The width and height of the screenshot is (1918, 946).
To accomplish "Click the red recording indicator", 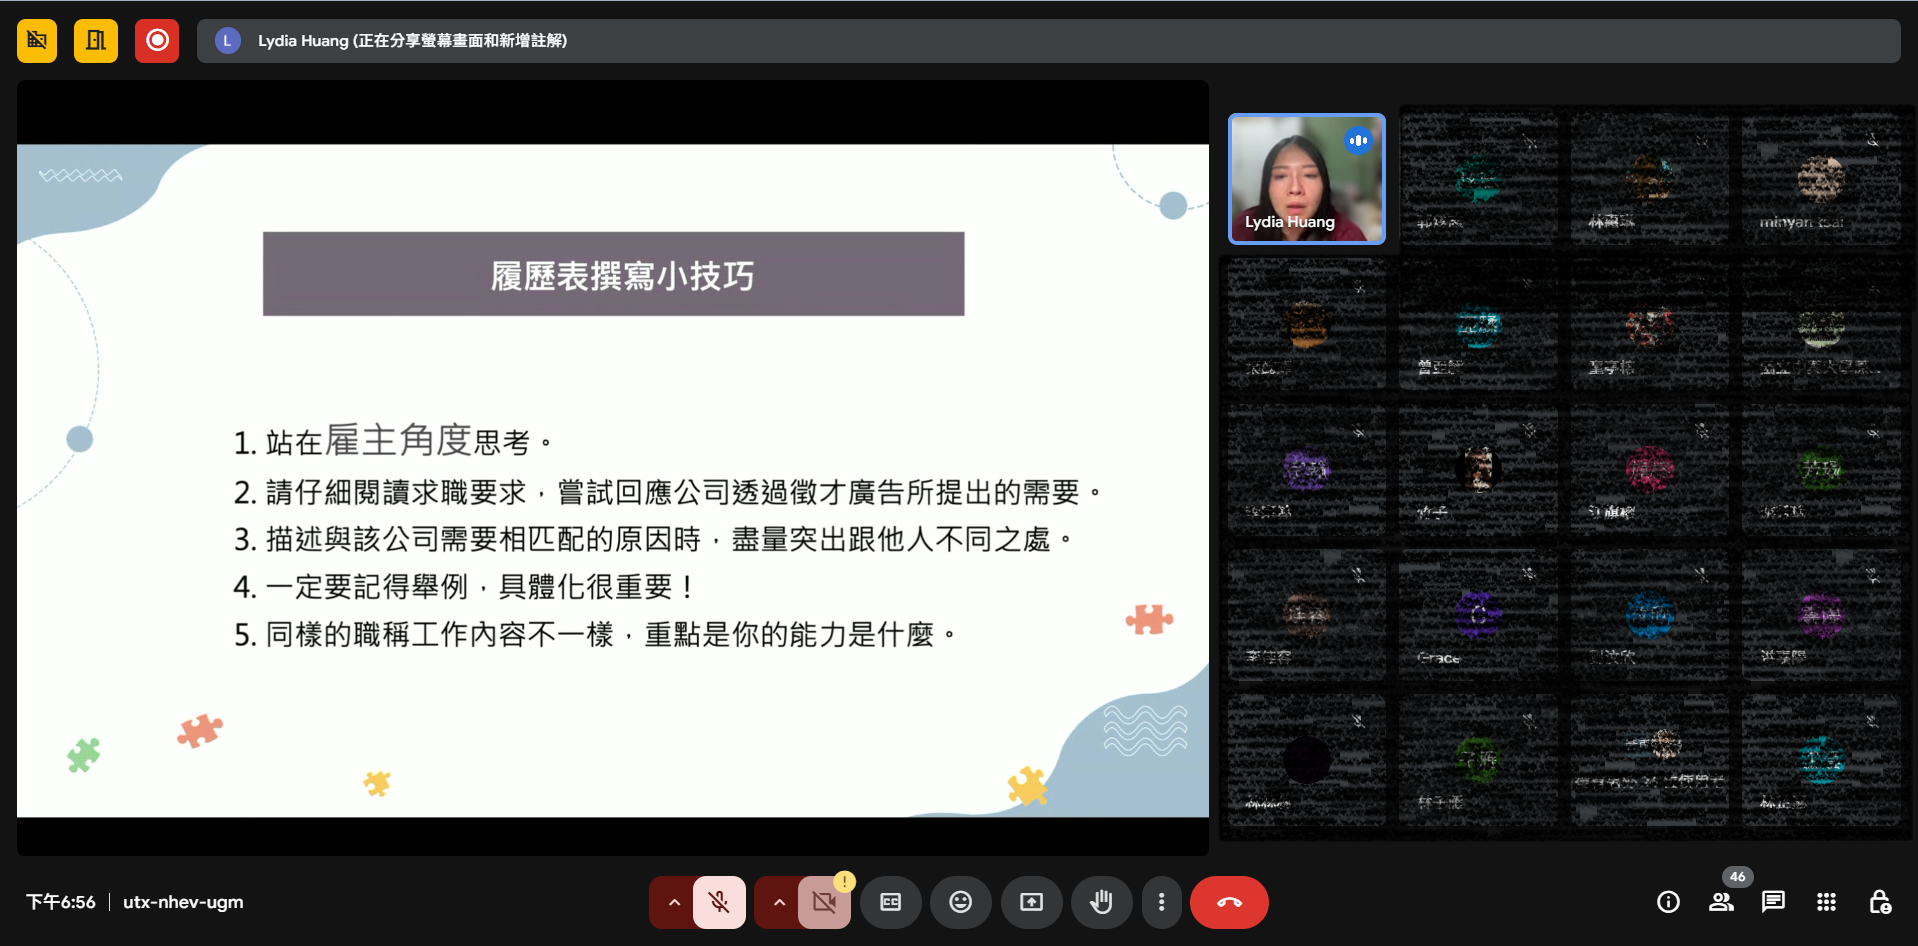I will 157,40.
